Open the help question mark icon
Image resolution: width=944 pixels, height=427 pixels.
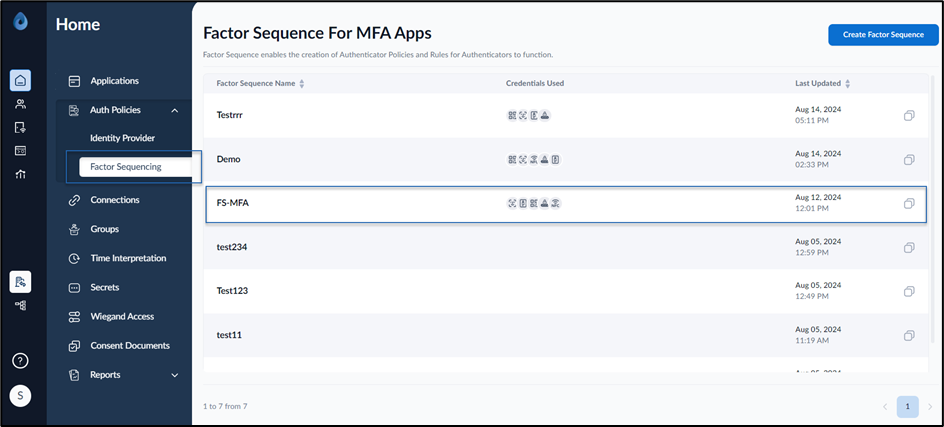(20, 361)
